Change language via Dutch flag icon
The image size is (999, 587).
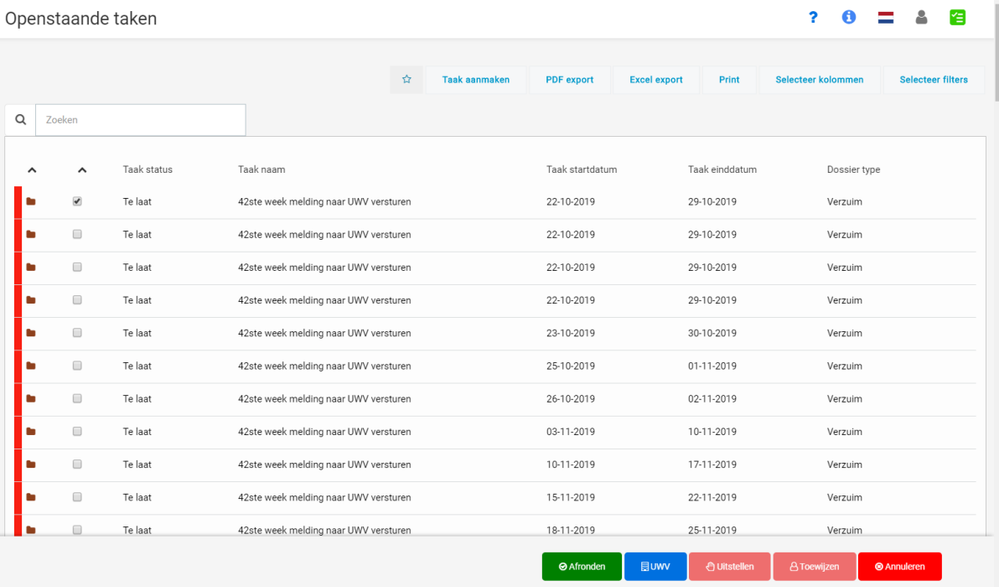pos(886,18)
